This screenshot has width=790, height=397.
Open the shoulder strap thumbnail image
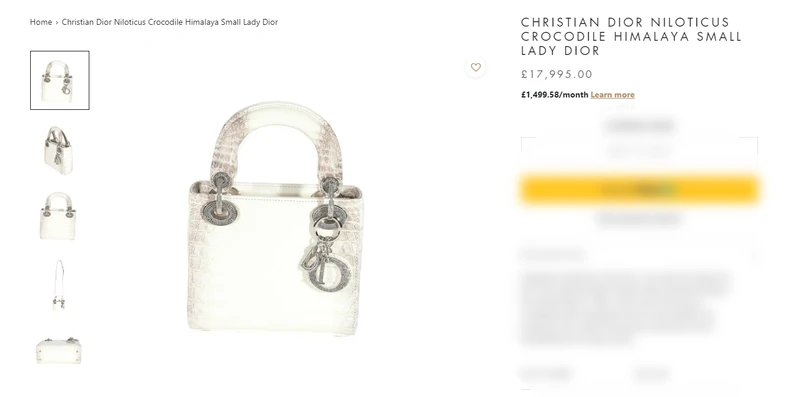click(59, 284)
